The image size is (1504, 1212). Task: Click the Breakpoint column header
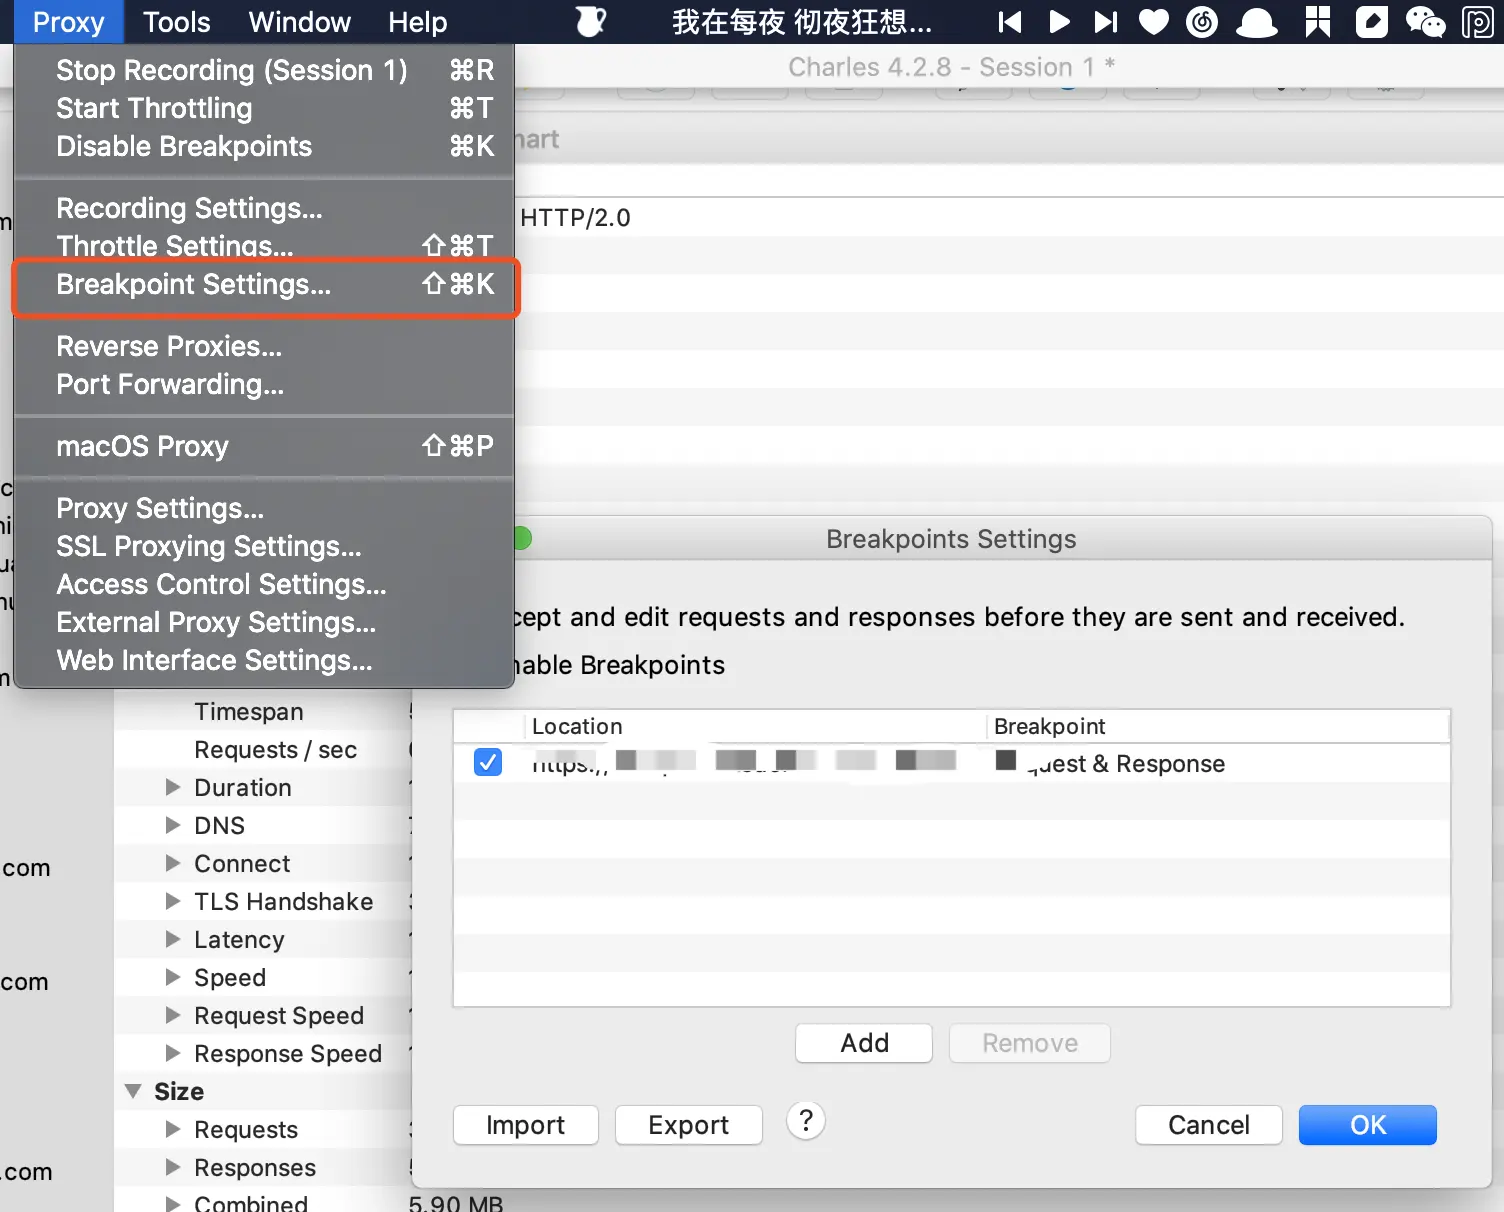pyautogui.click(x=1218, y=726)
